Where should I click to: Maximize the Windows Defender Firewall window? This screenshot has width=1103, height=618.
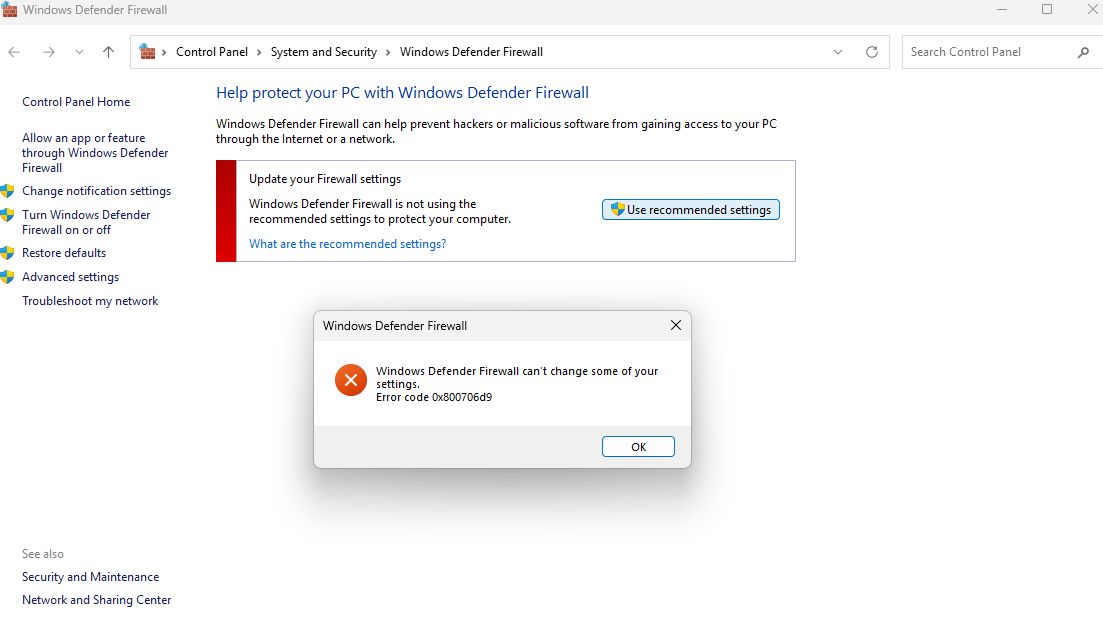[1047, 10]
